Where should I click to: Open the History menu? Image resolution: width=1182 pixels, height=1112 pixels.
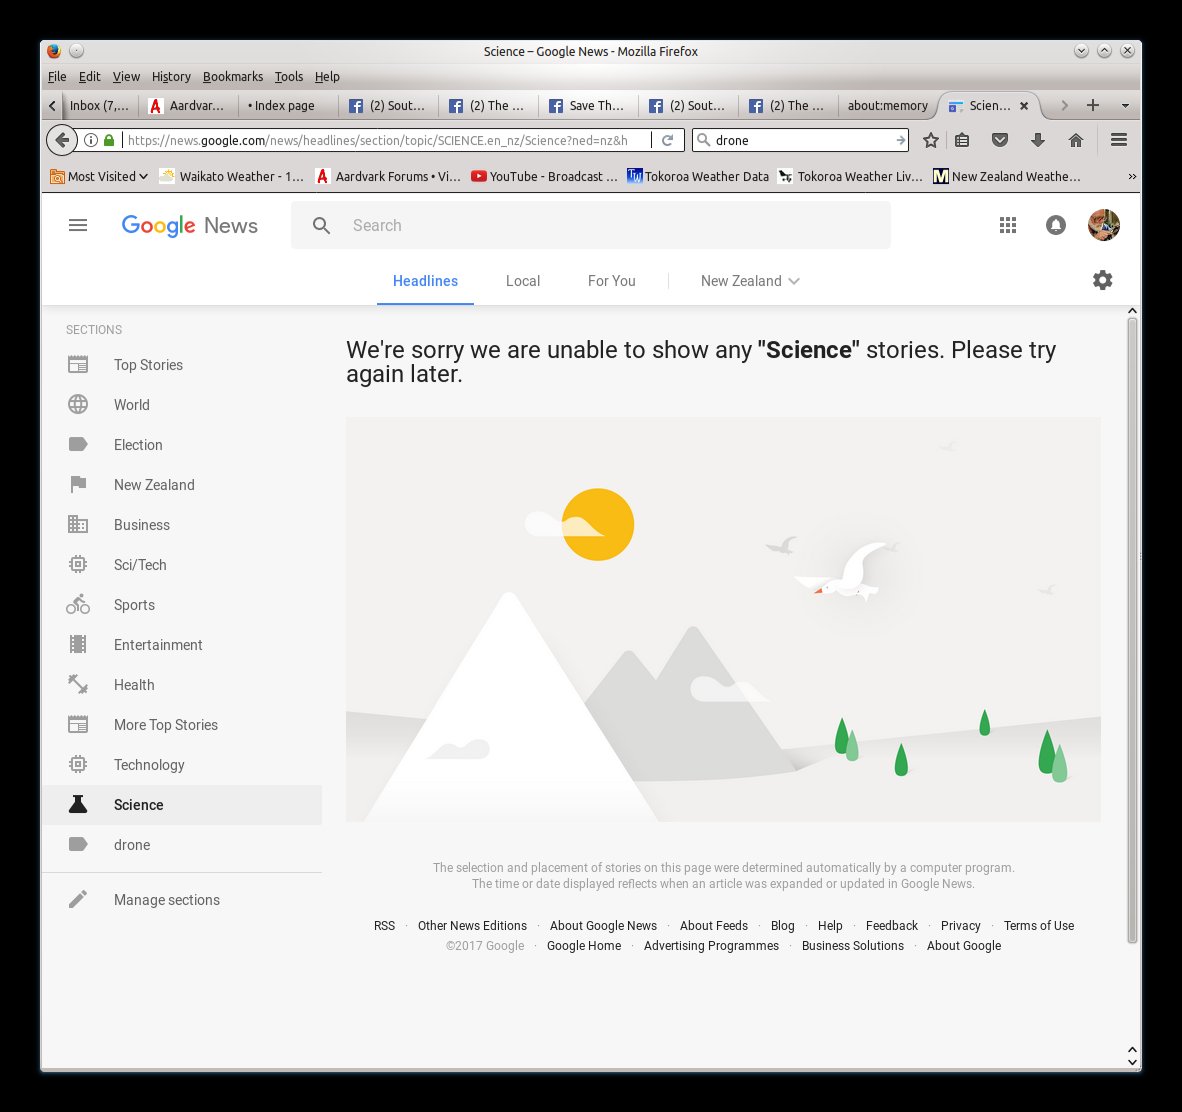[171, 77]
